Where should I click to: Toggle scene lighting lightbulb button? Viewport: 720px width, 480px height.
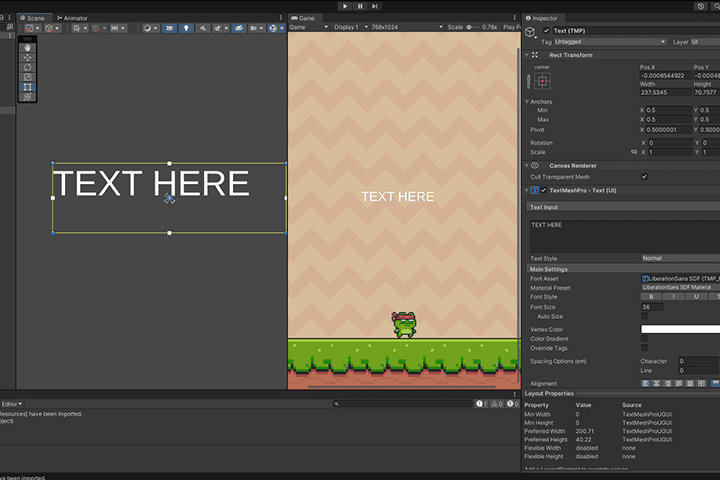[186, 28]
